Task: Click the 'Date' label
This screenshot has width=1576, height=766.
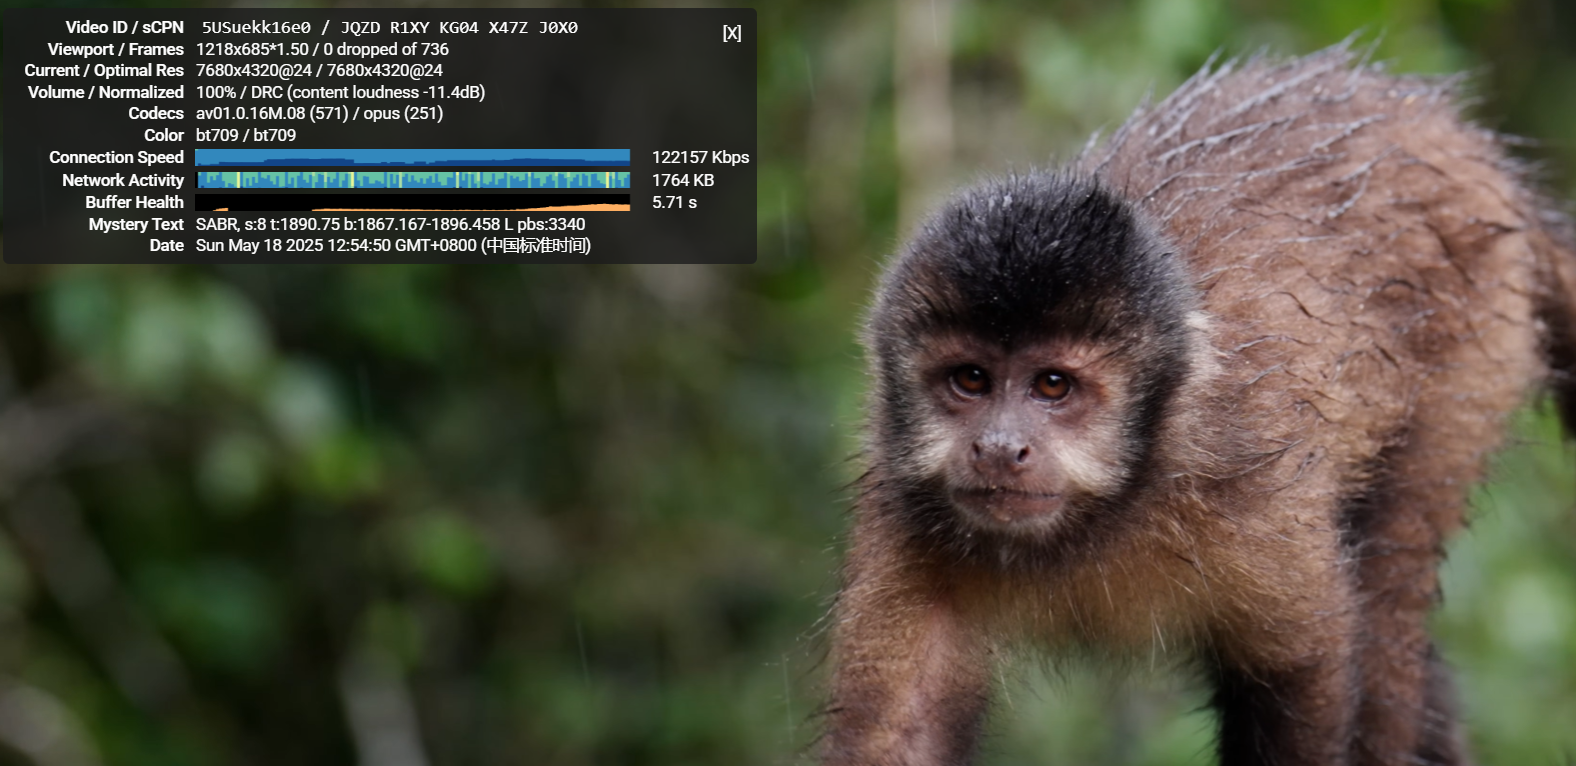Action: click(167, 245)
